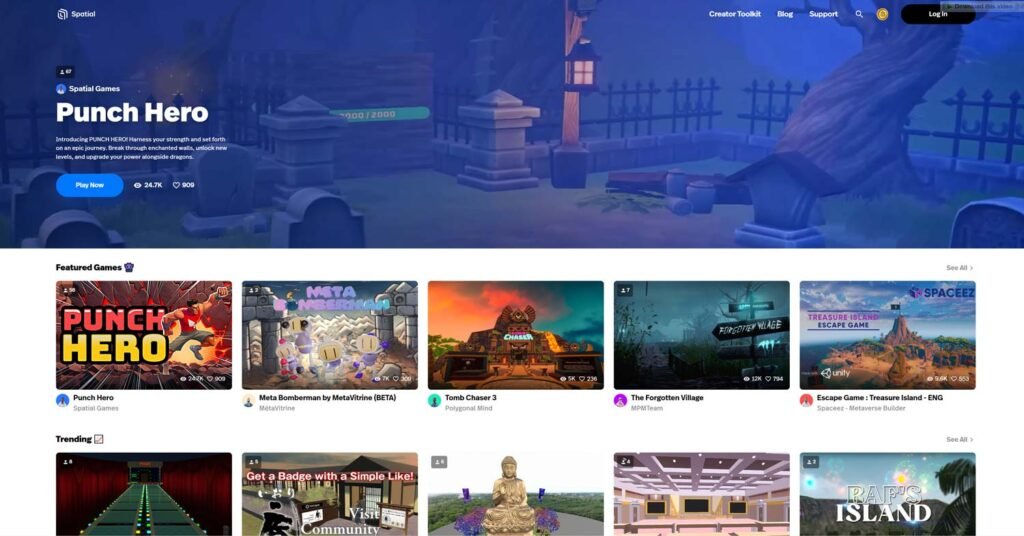1024x536 pixels.
Task: Click the Play Now button
Action: click(89, 185)
